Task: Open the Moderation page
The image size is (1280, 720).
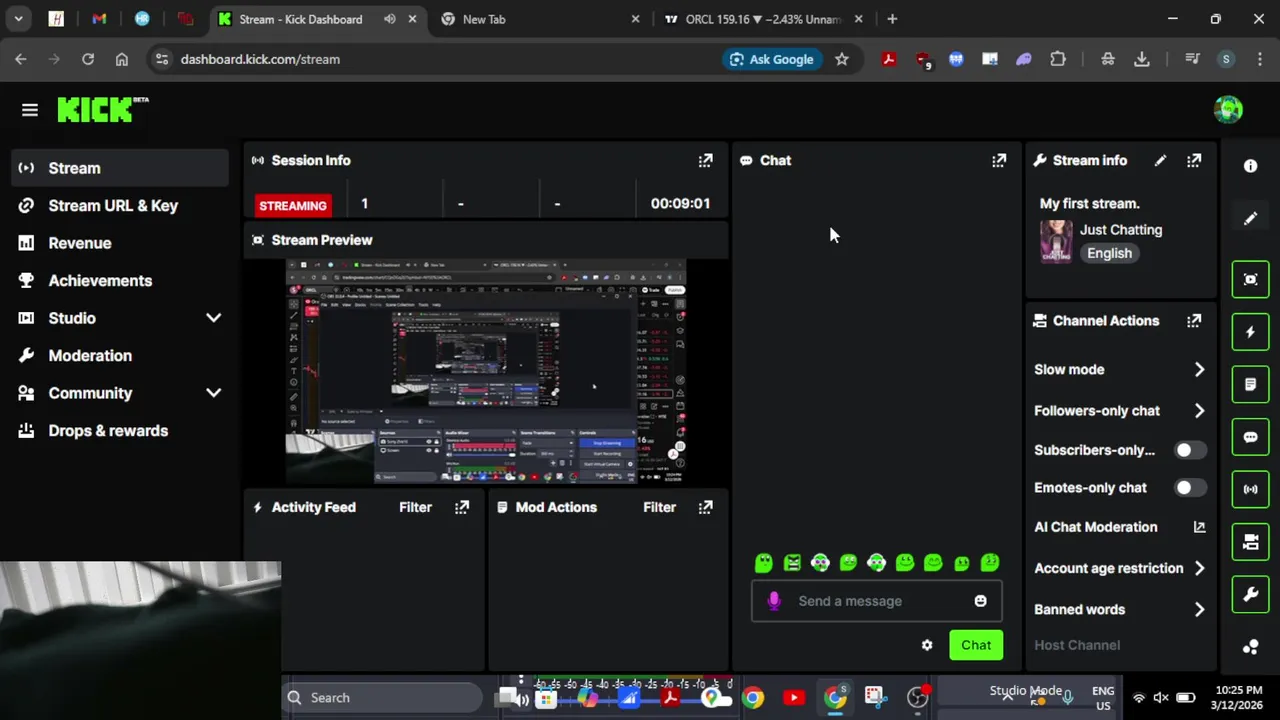Action: [120, 356]
